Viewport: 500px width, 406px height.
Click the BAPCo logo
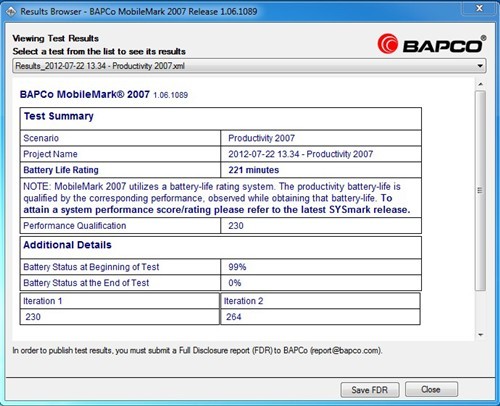(432, 44)
